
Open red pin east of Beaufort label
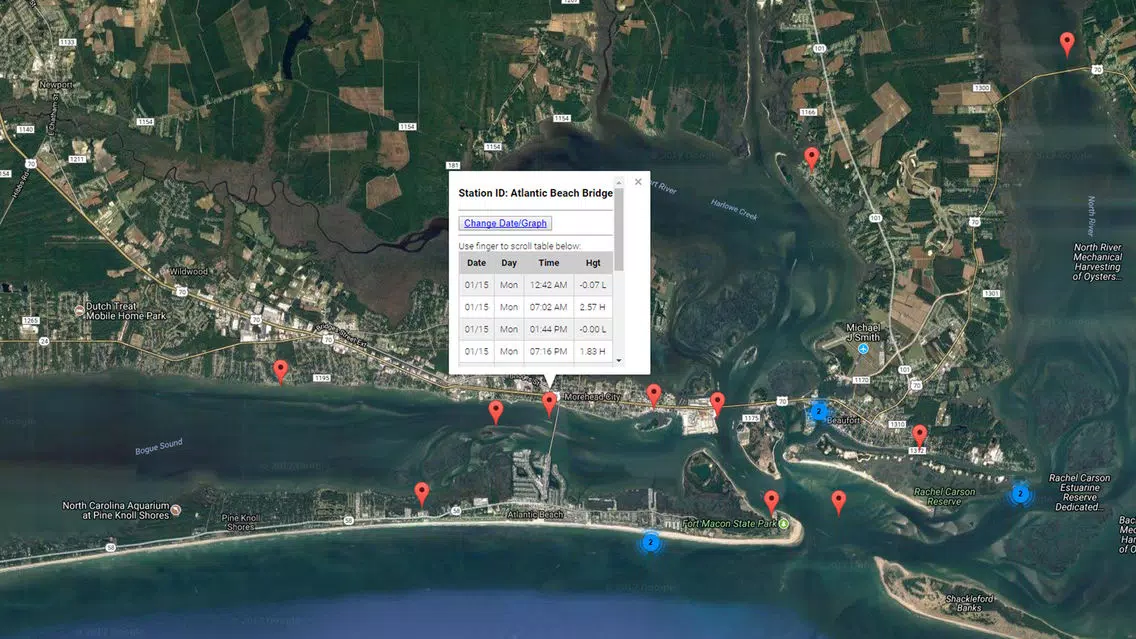pyautogui.click(x=919, y=435)
